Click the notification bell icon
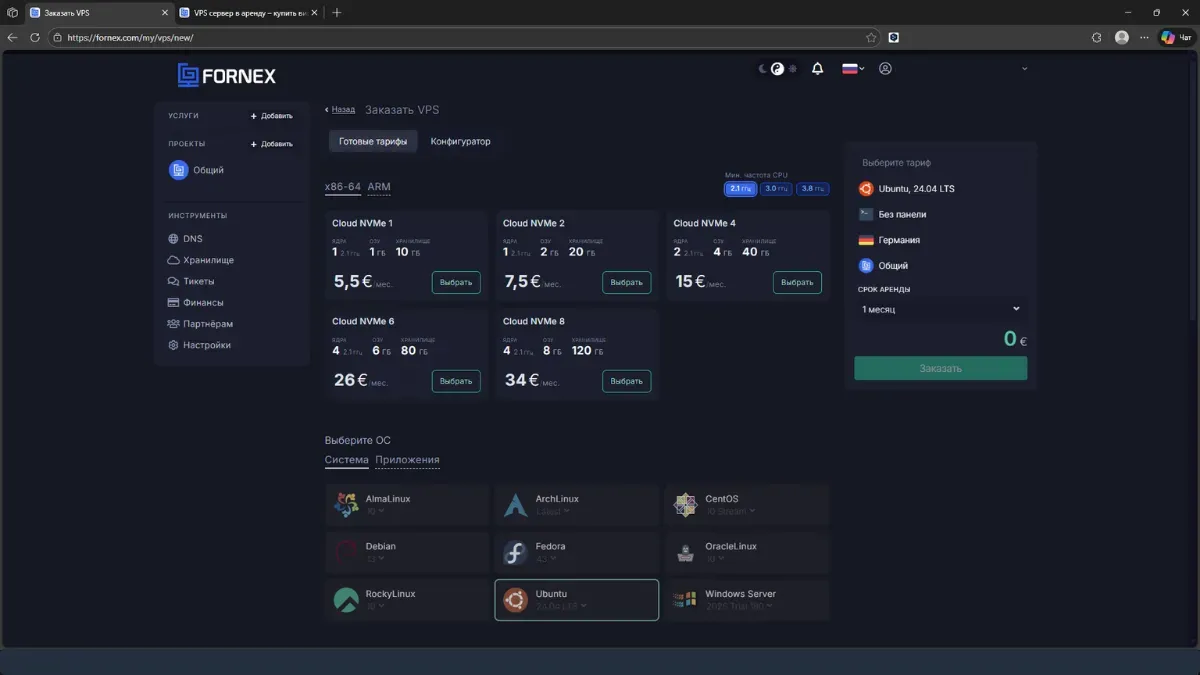 click(x=817, y=69)
